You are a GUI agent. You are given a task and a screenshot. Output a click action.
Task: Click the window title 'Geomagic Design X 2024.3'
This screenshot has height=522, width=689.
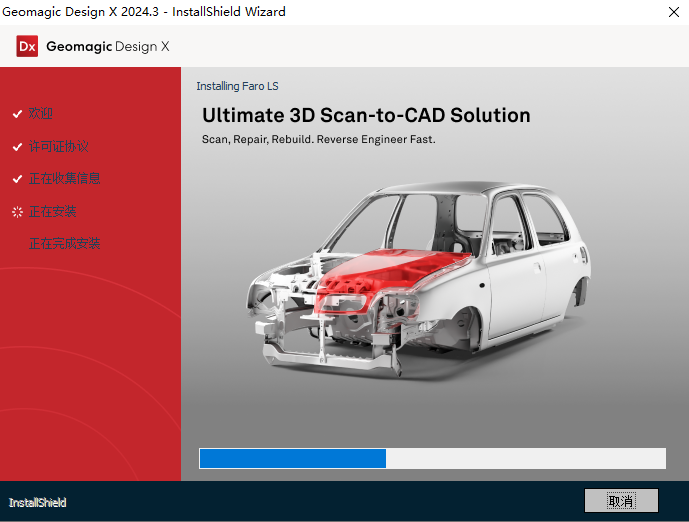tap(80, 11)
